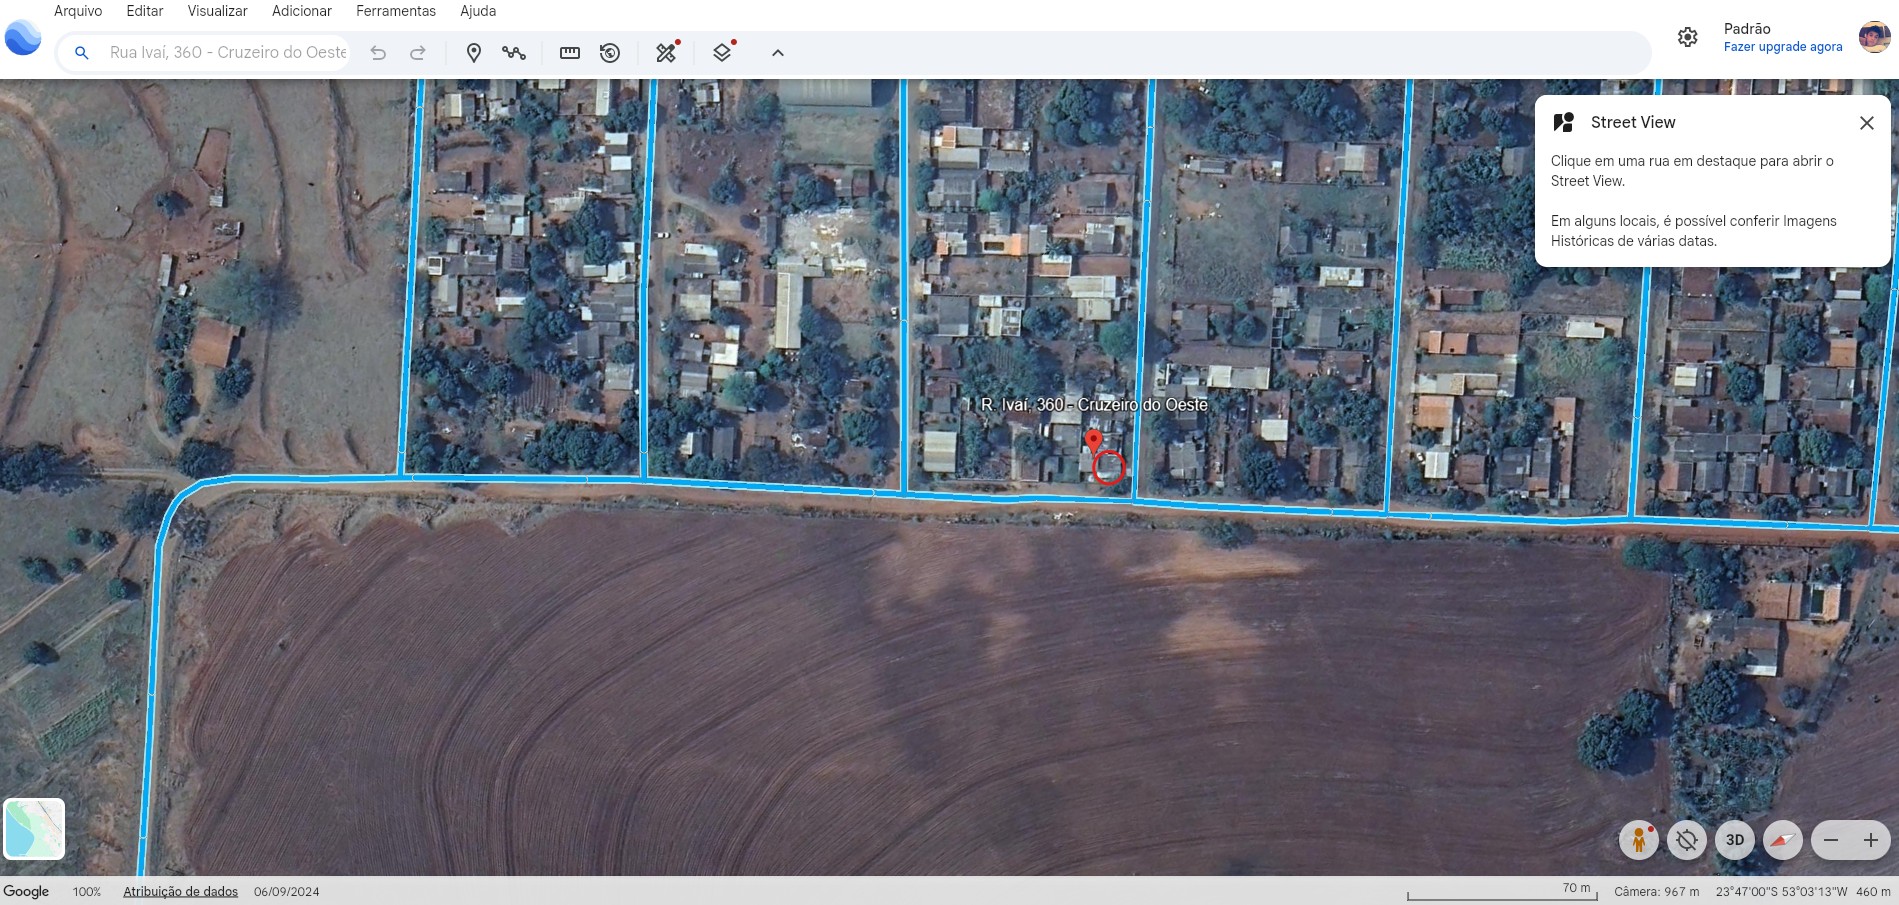Click the redo arrow icon
This screenshot has width=1899, height=905.
click(418, 53)
